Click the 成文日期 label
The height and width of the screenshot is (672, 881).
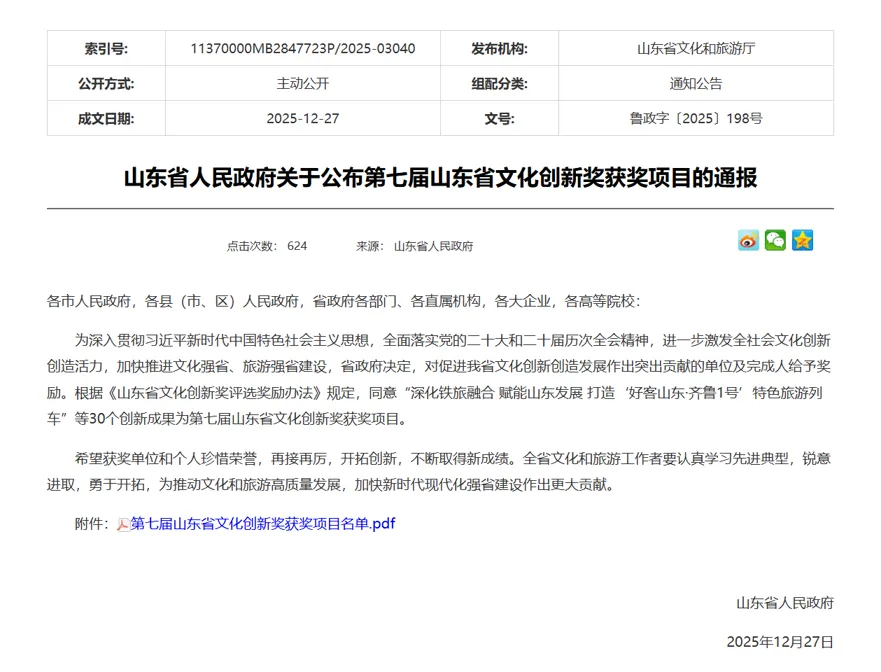pos(106,119)
